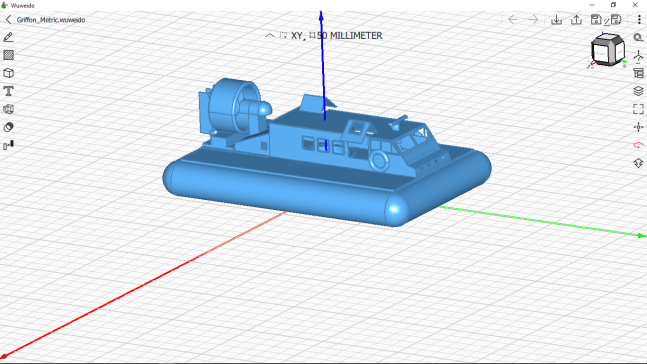647x364 pixels.
Task: Collapse the XY 50 MILLIMETER workplane bar
Action: click(x=269, y=35)
